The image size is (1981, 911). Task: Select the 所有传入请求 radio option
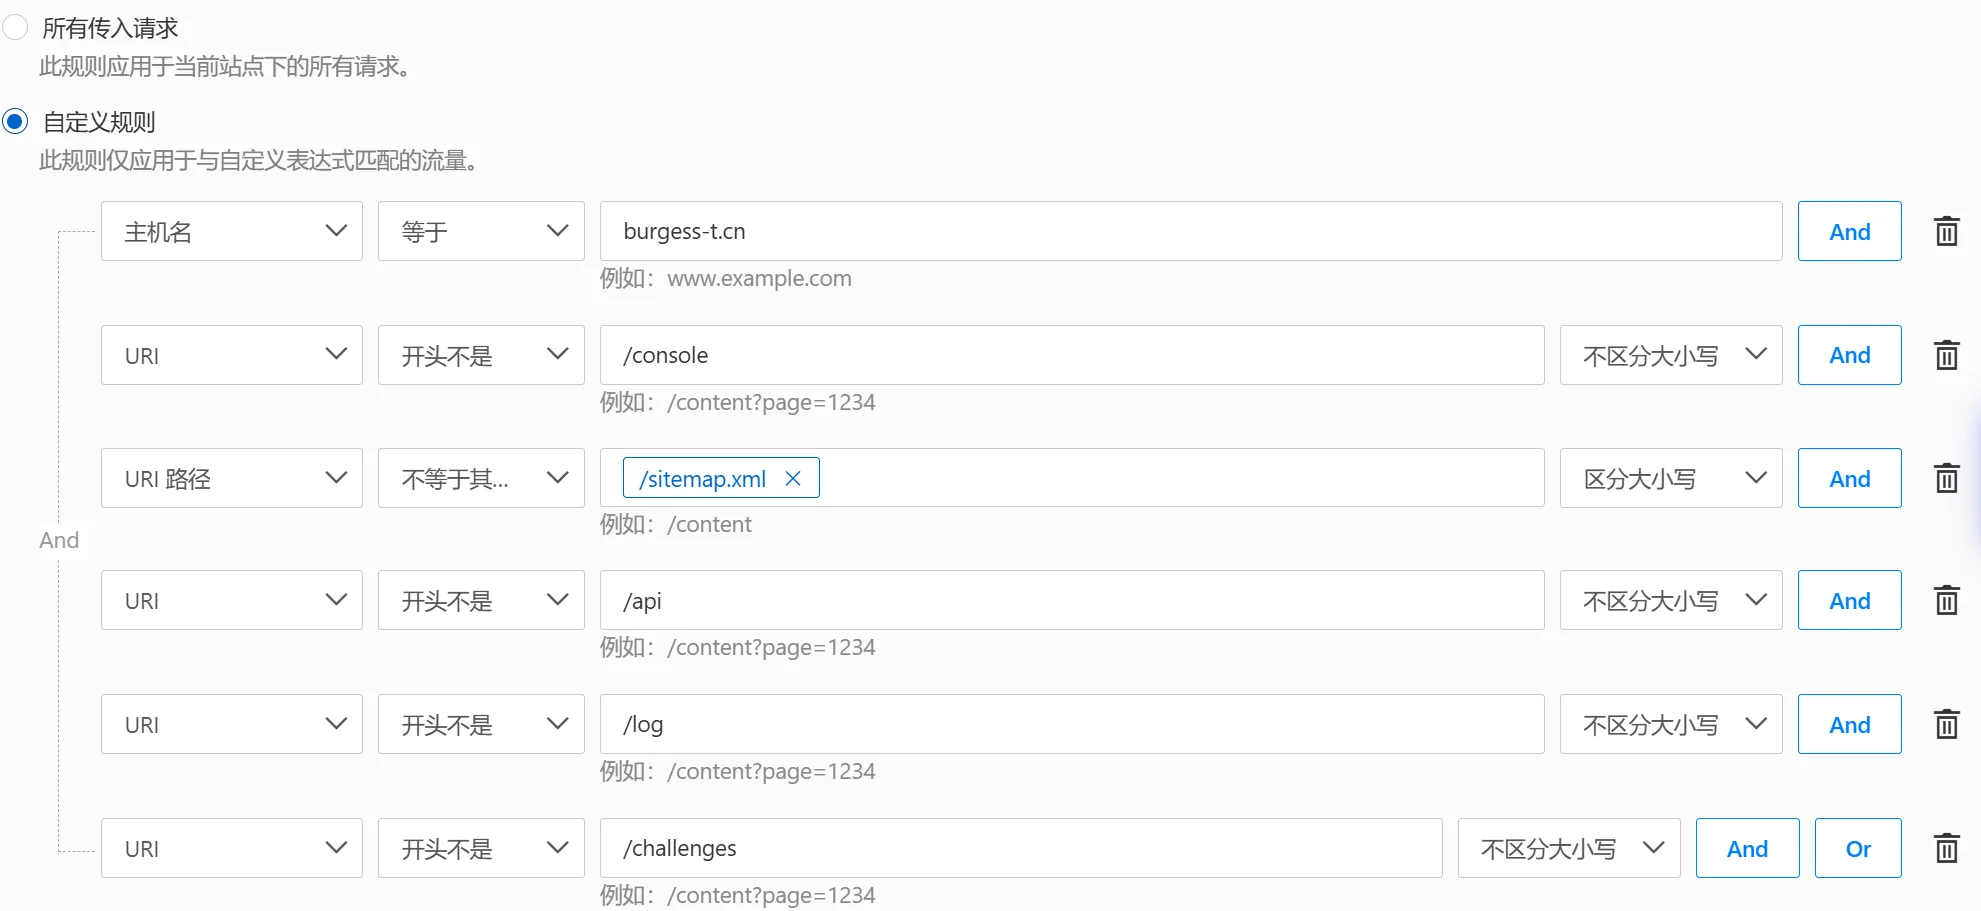click(x=16, y=27)
